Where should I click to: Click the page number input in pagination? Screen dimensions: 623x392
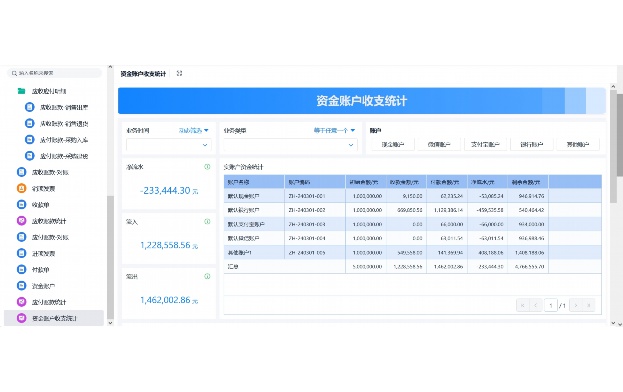[x=550, y=305]
